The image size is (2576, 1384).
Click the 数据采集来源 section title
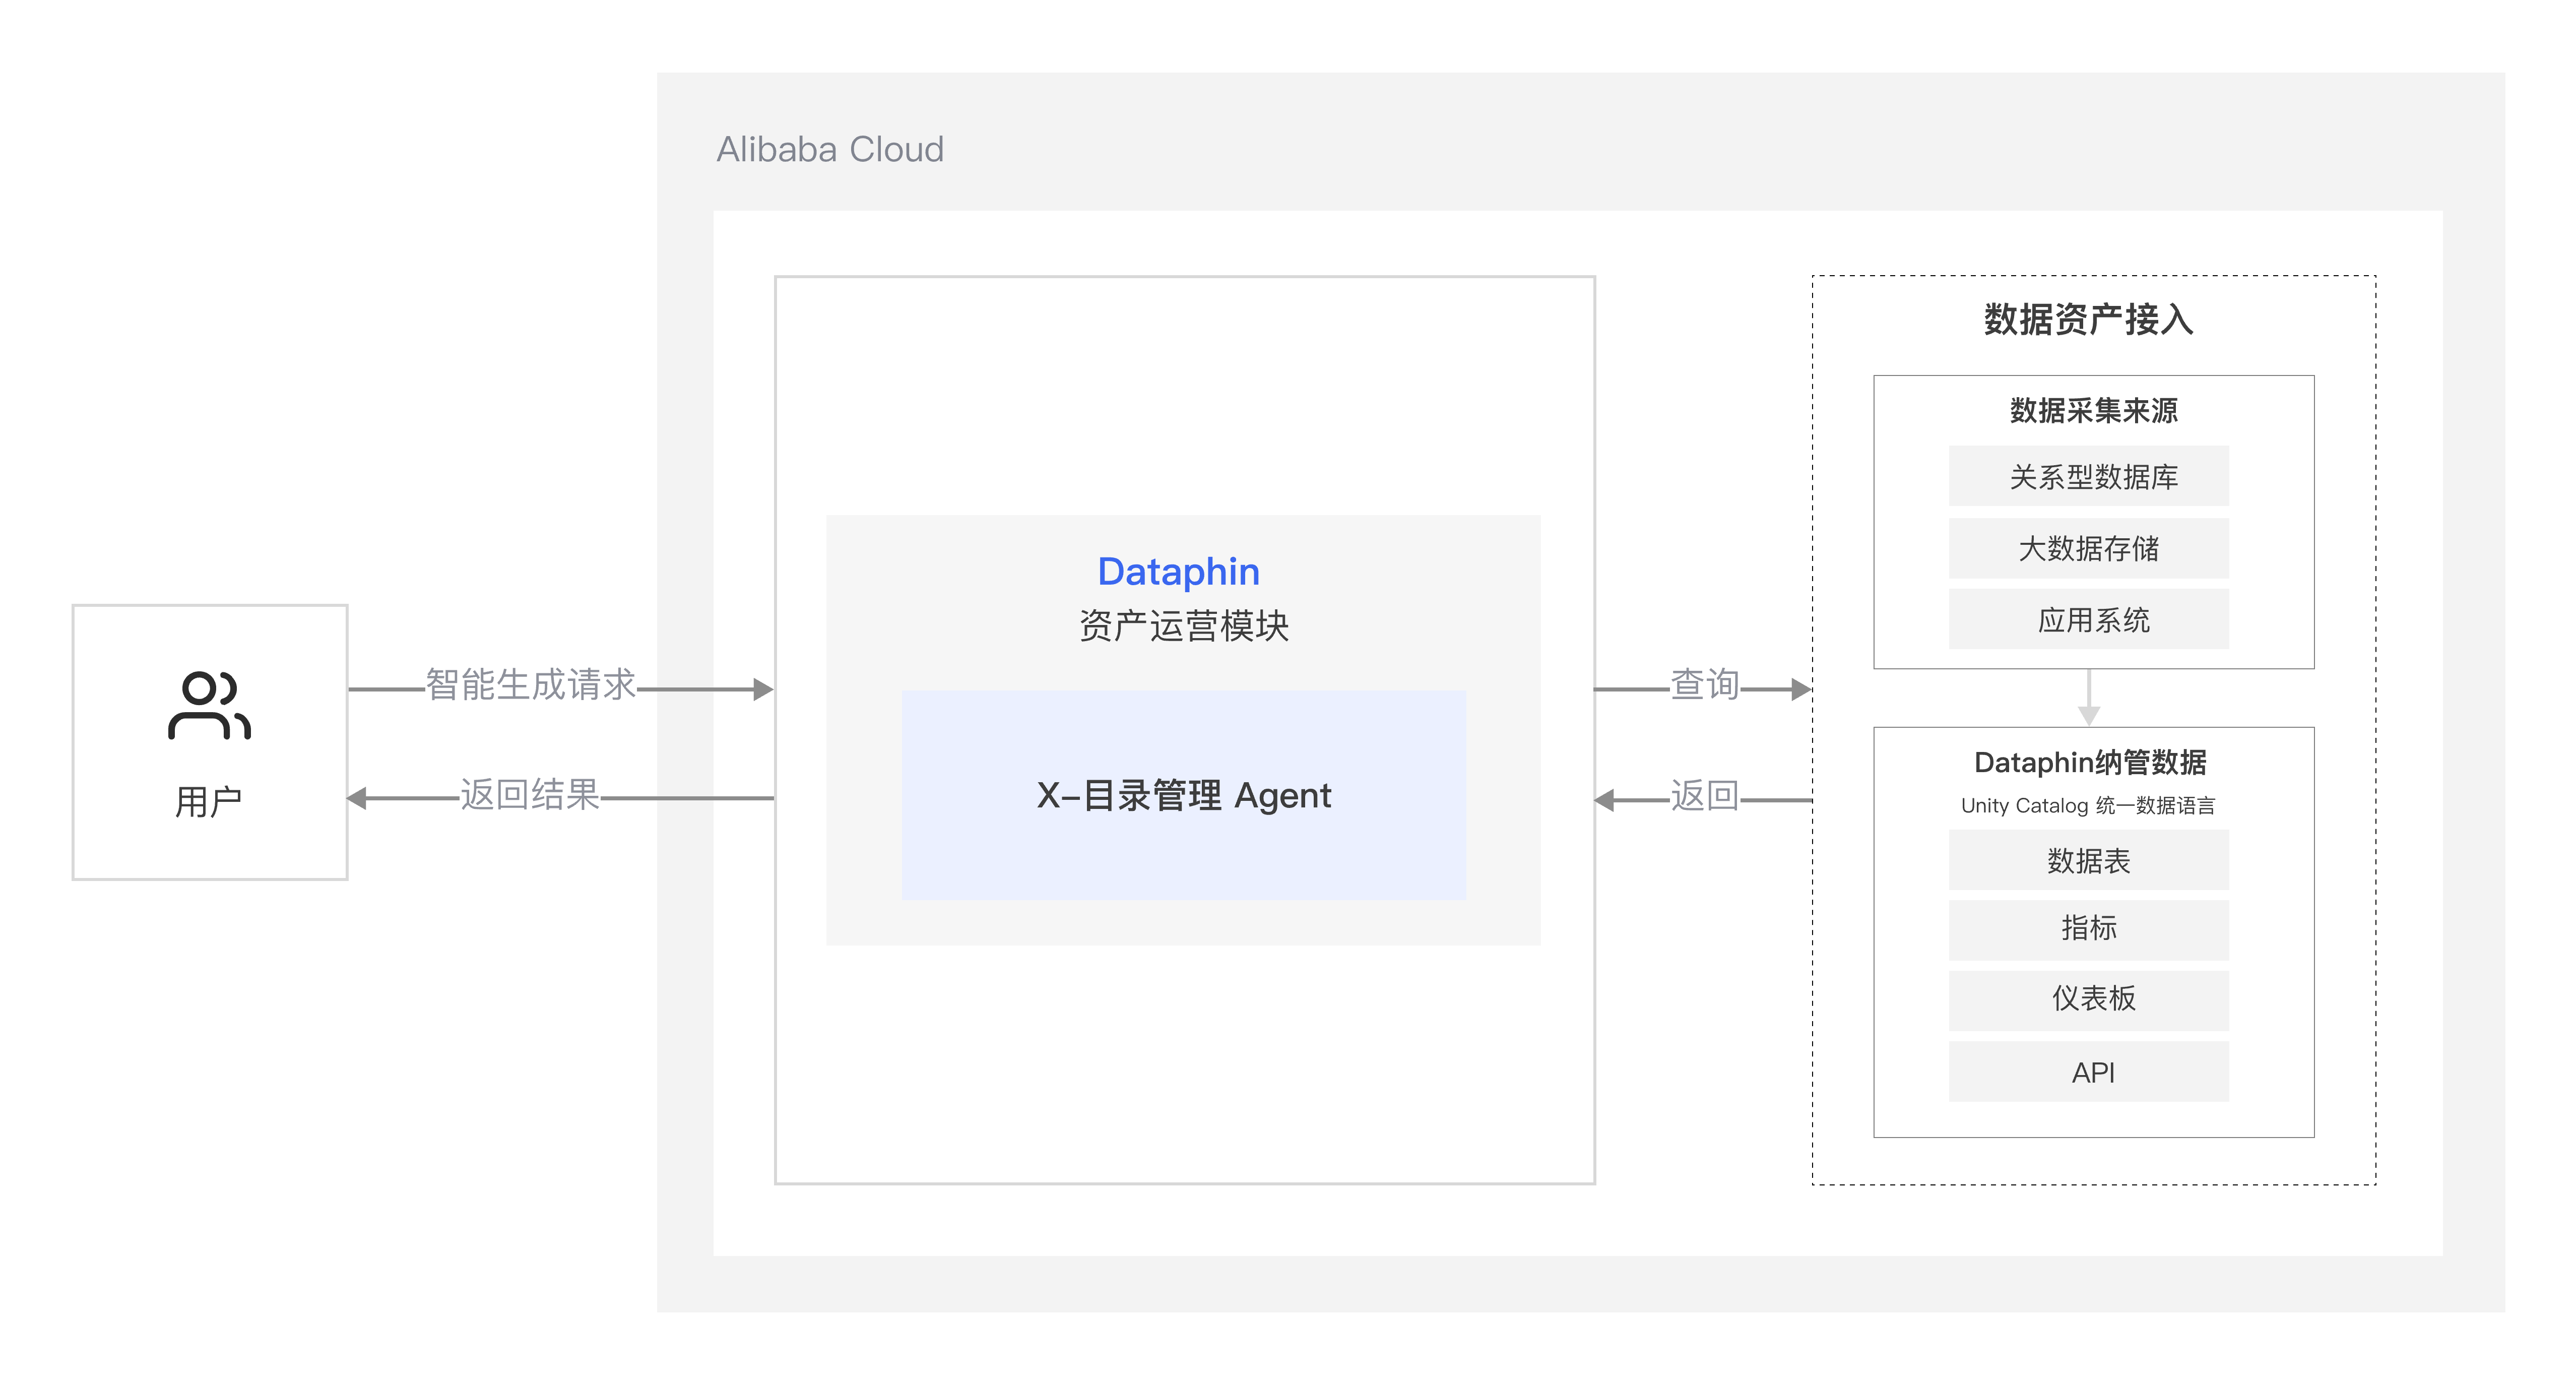(2093, 410)
